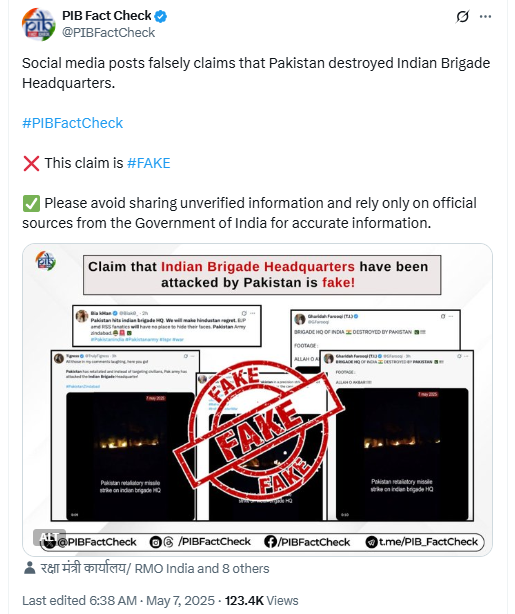
Task: Show the ALT image description badge
Action: [49, 537]
